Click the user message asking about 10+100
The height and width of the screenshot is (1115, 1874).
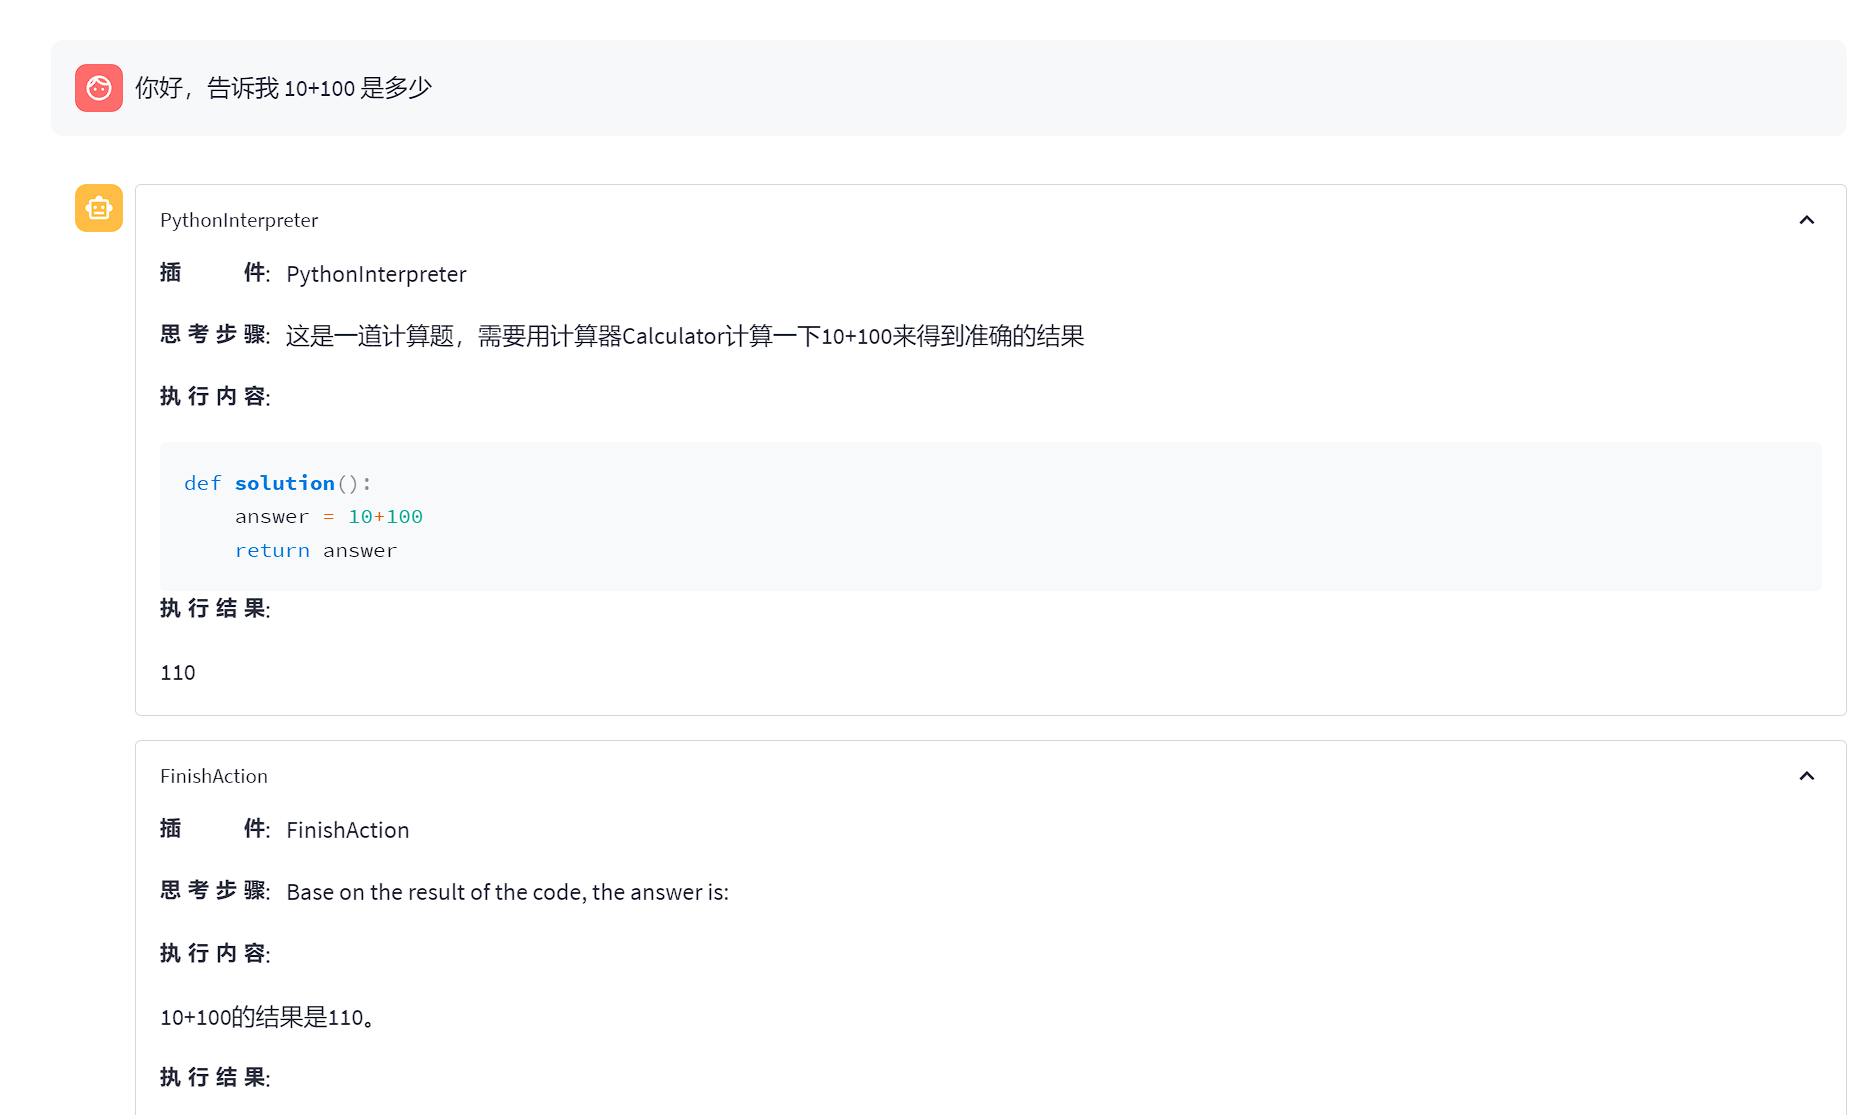(283, 88)
